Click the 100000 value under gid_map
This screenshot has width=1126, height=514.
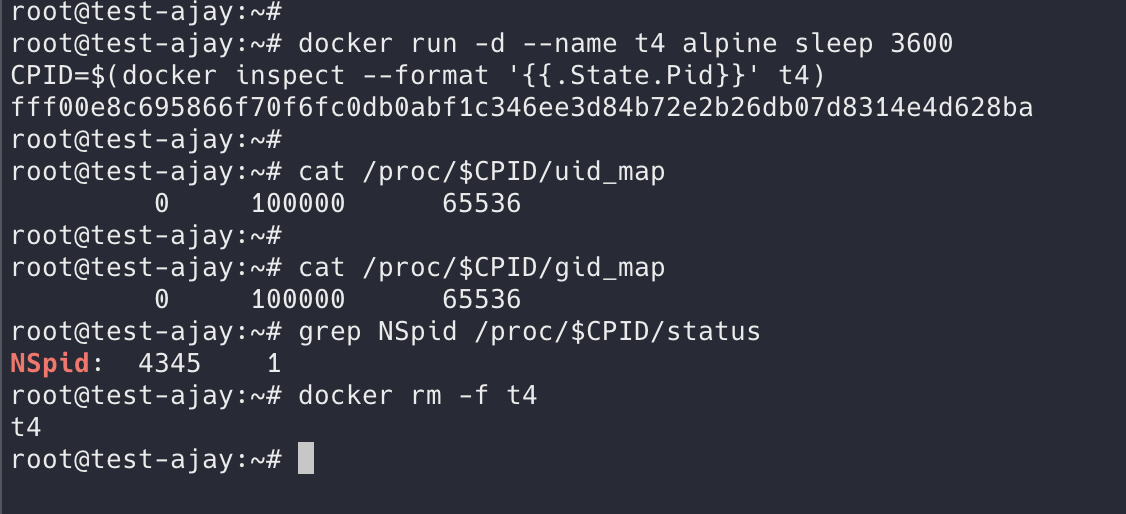tap(297, 299)
